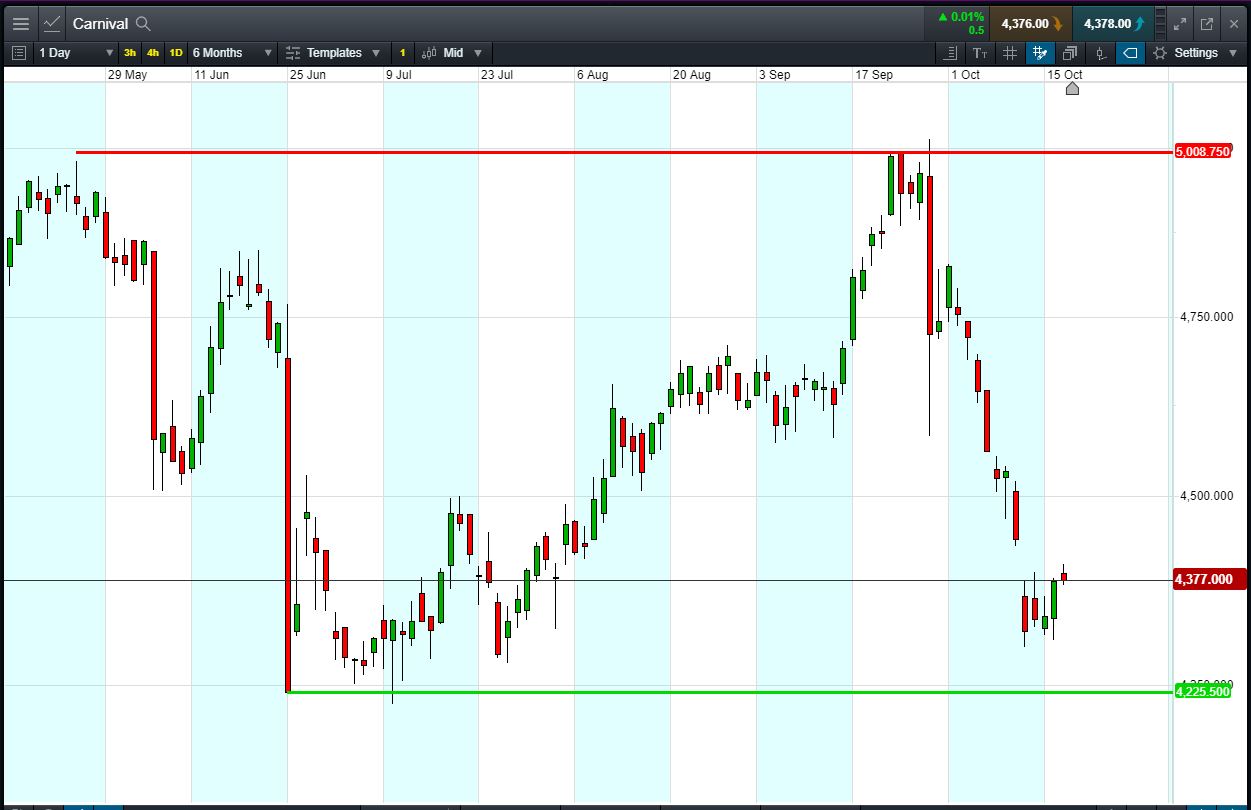The image size is (1251, 810).
Task: Open the Mid price type dropdown
Action: pyautogui.click(x=452, y=53)
